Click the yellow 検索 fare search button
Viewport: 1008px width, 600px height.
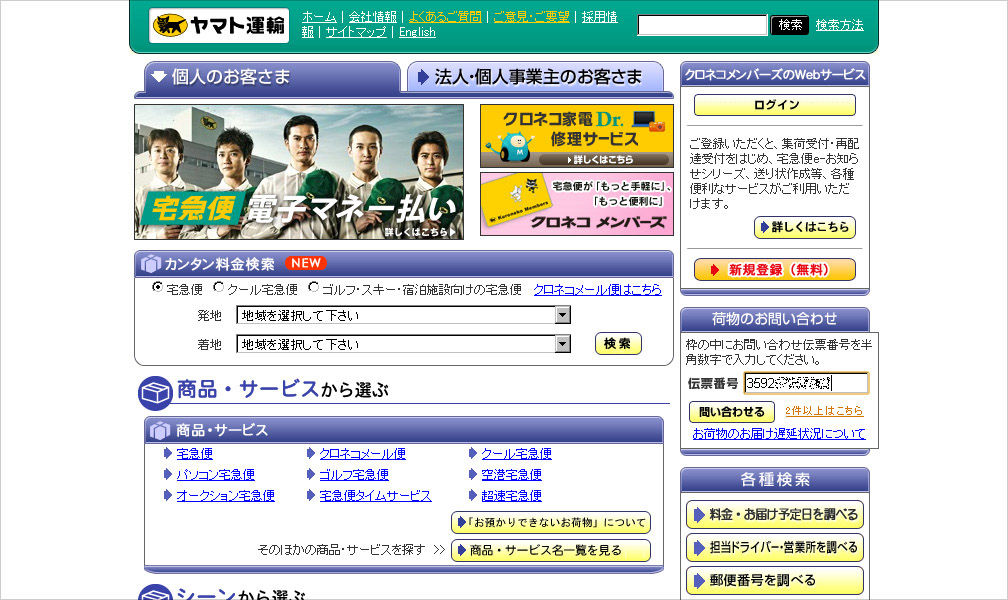coord(618,343)
